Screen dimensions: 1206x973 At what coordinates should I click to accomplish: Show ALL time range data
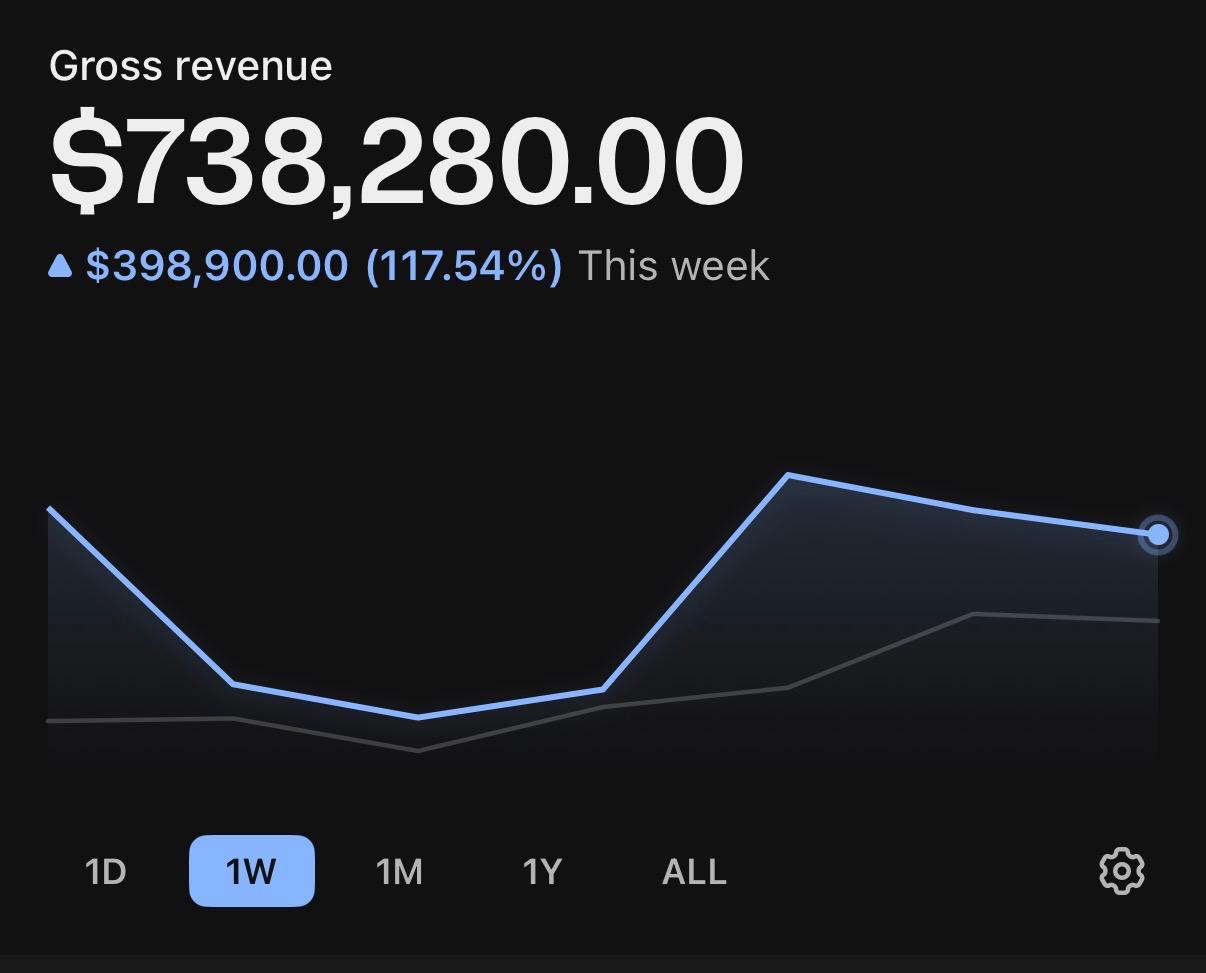point(694,871)
